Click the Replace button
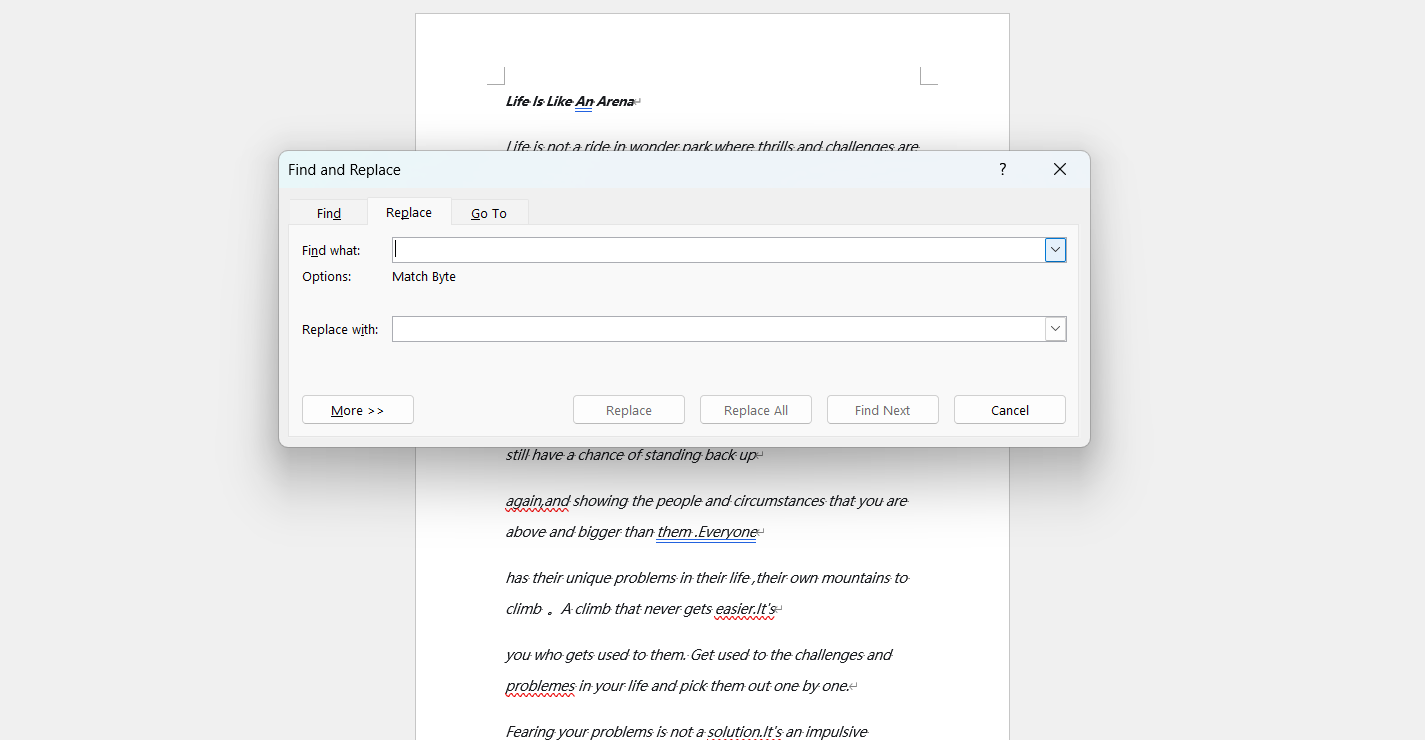This screenshot has height=740, width=1425. click(x=628, y=409)
